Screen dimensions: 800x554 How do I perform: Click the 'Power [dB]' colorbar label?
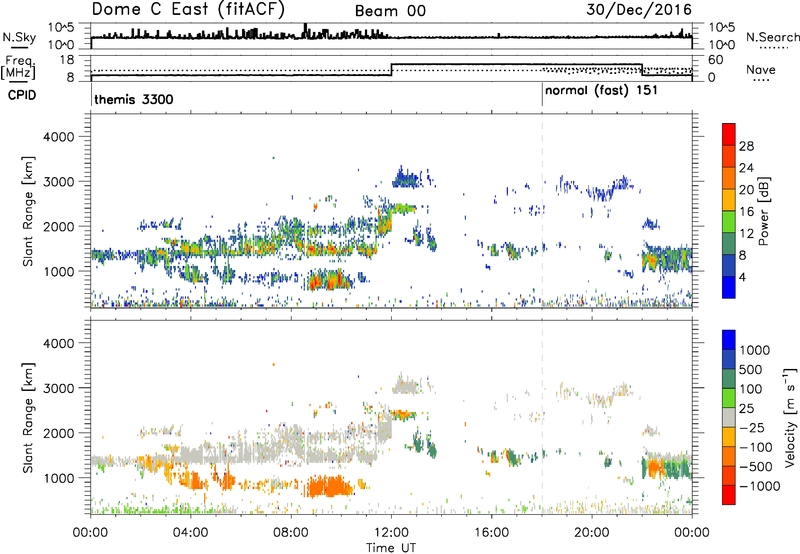[x=763, y=211]
